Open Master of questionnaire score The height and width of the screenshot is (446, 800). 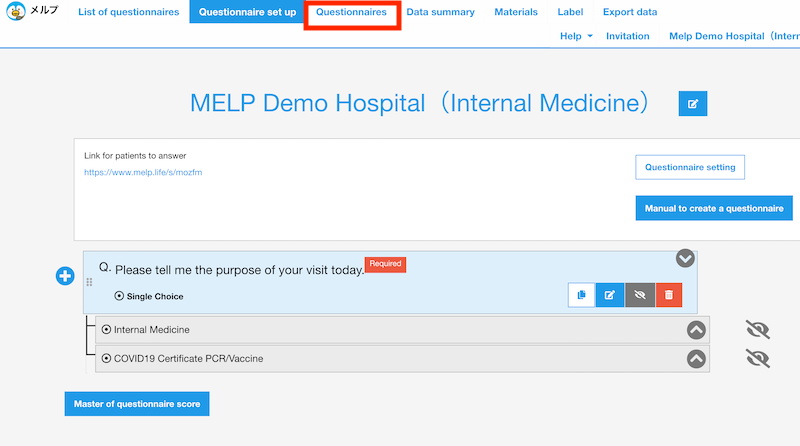(137, 404)
